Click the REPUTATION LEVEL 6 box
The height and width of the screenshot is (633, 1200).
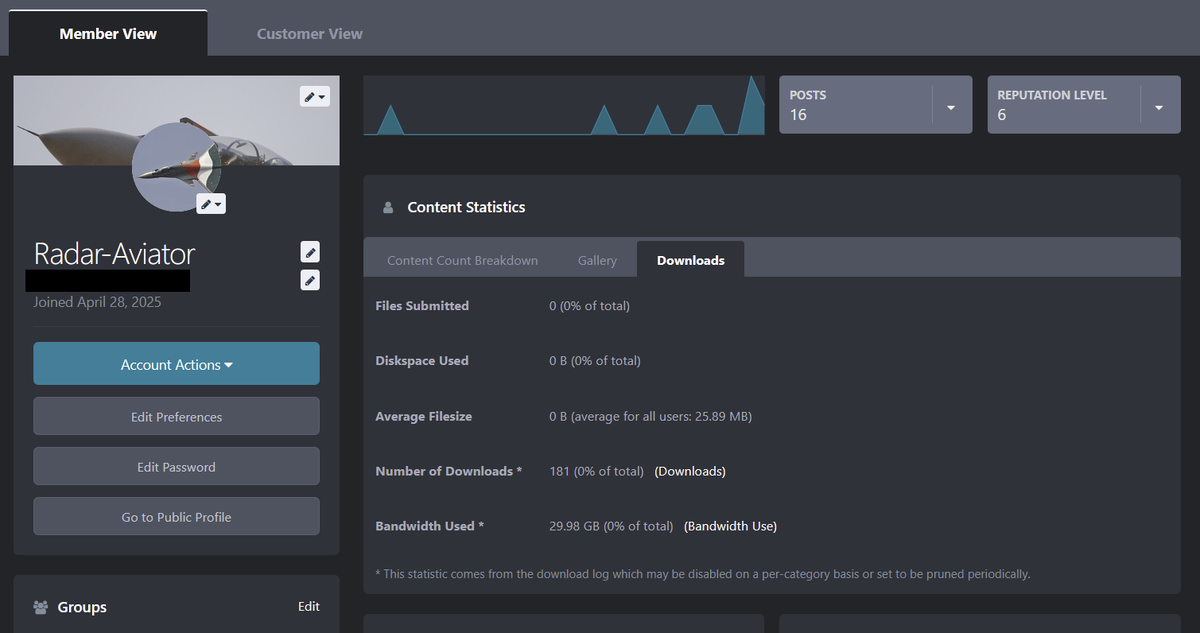pyautogui.click(x=1084, y=105)
